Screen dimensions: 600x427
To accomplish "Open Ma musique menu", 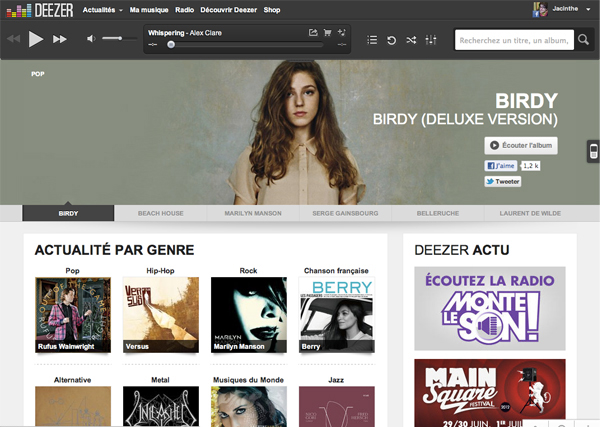I will [149, 10].
